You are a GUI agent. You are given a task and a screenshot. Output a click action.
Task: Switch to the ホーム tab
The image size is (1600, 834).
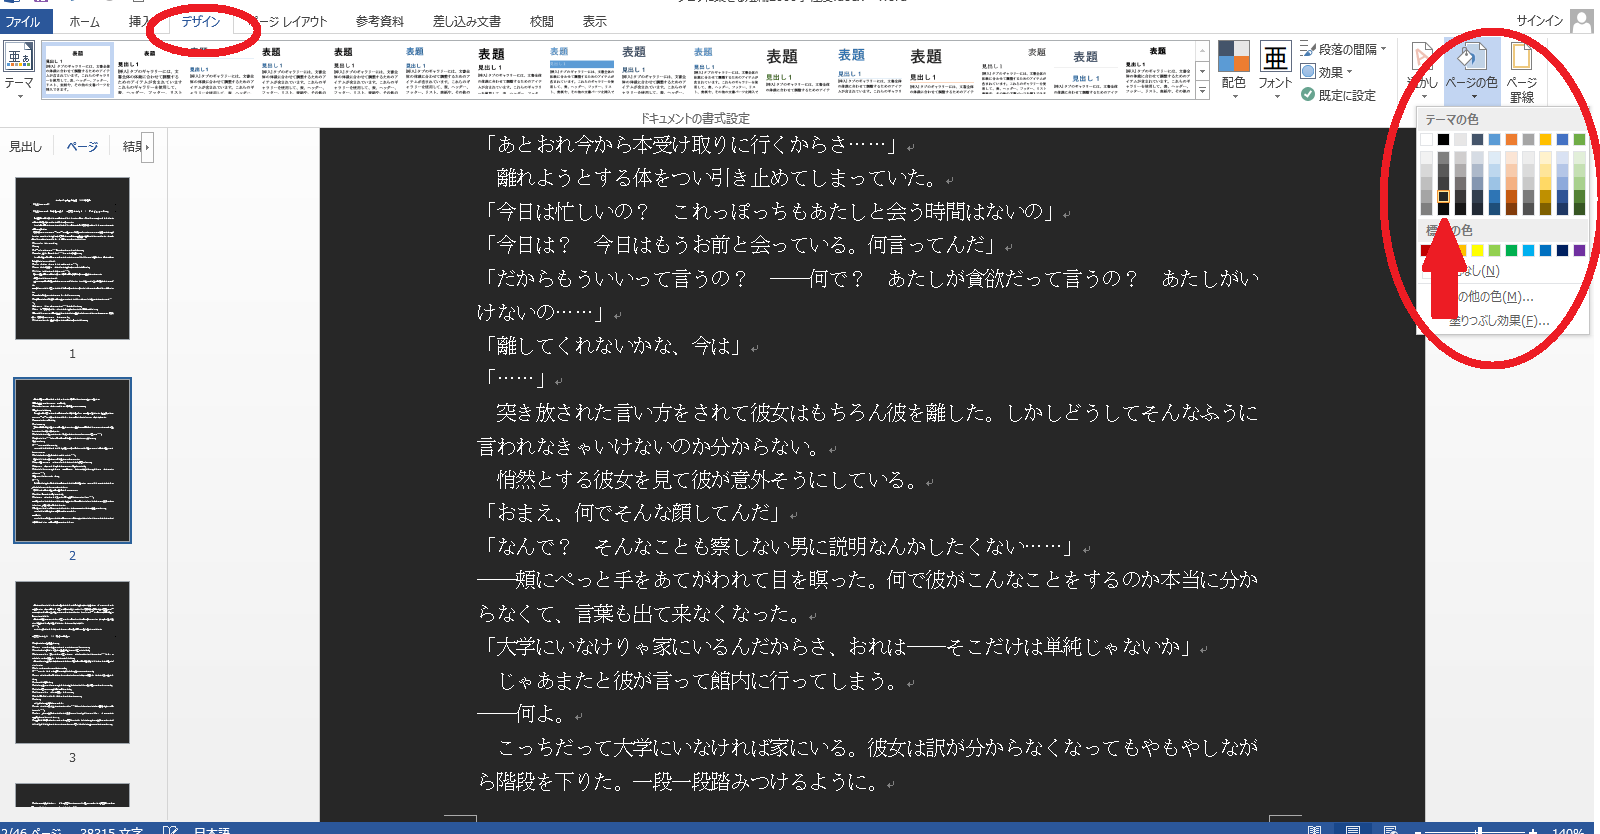[85, 21]
